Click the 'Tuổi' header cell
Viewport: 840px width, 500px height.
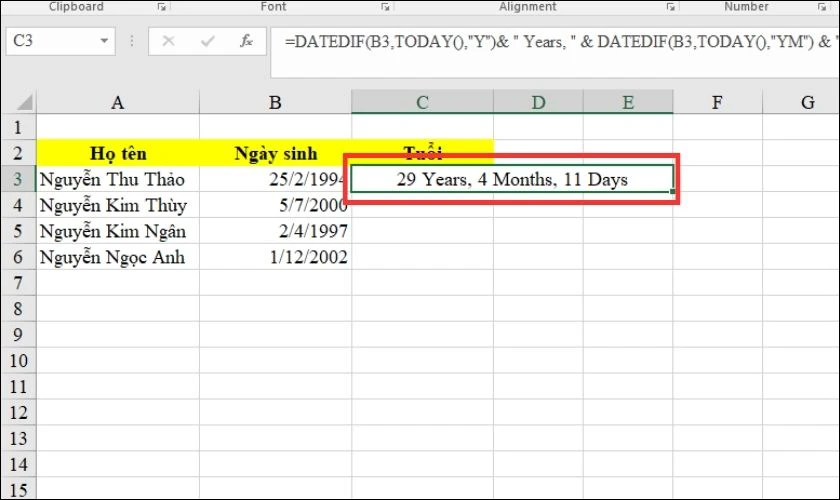point(422,153)
